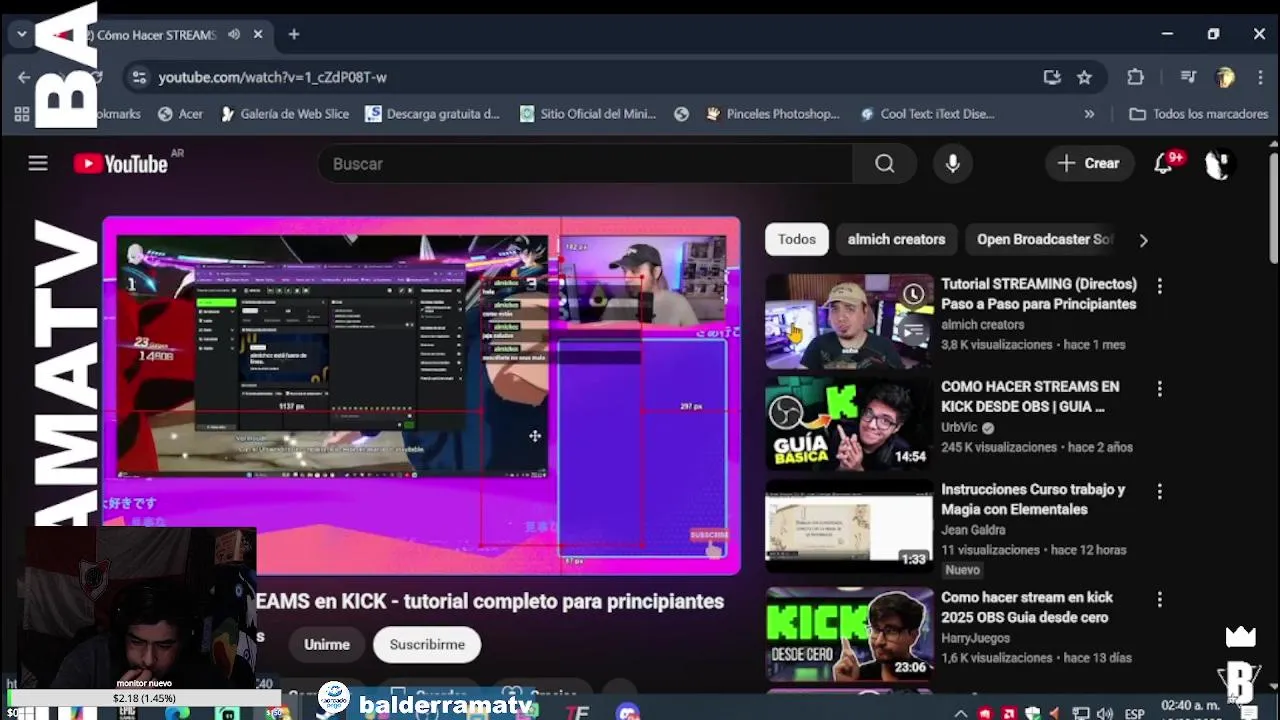The image size is (1280, 720).
Task: Open Tutorial STREAMING Paso a Paso video title
Action: point(1038,294)
